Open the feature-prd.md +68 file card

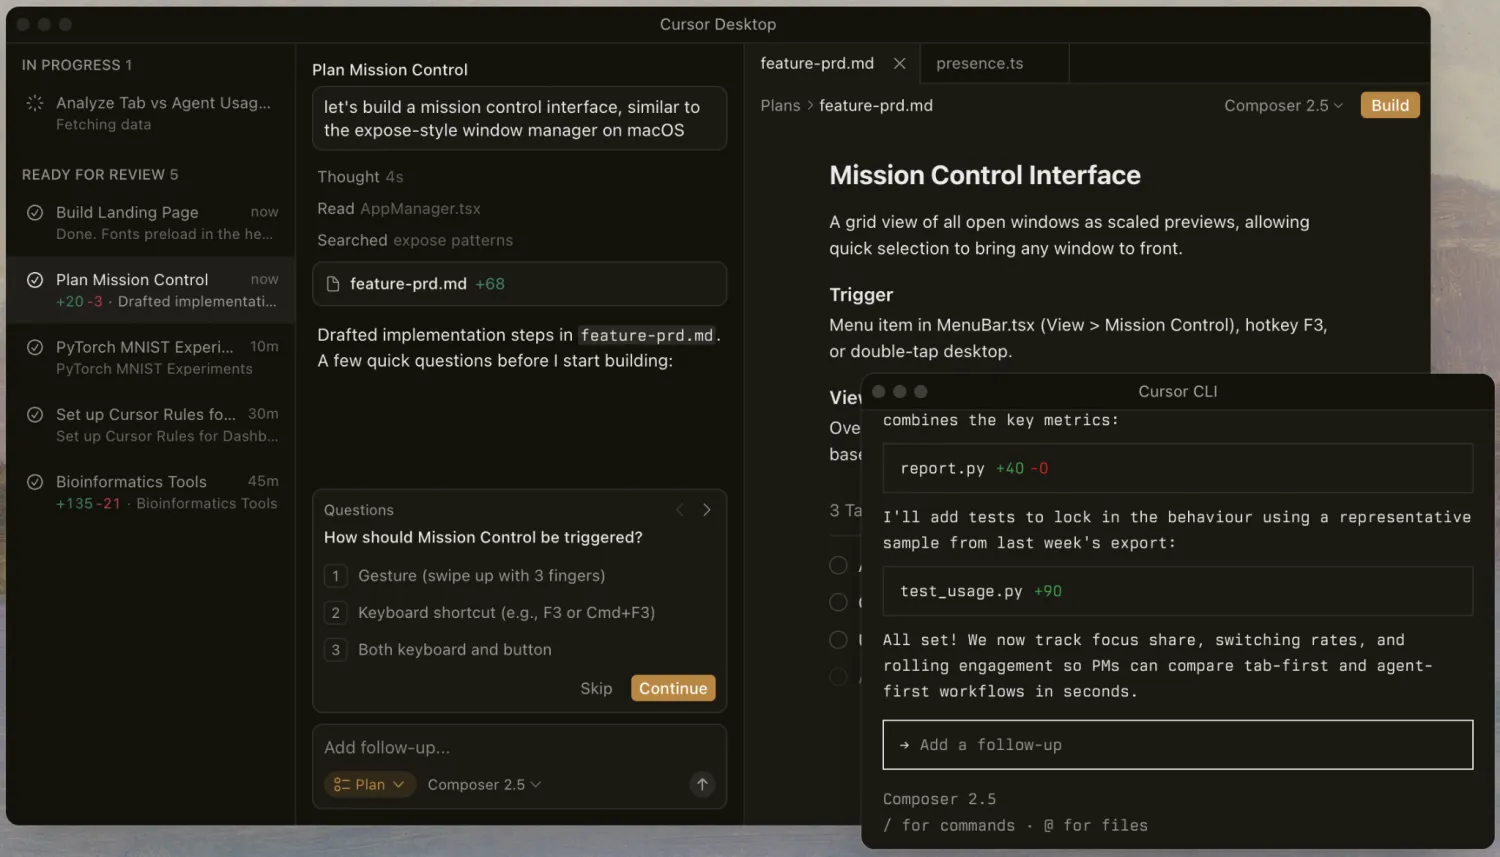519,284
